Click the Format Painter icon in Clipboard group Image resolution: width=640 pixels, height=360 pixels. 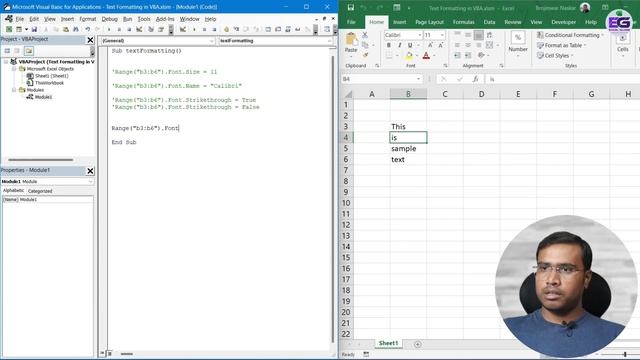[x=365, y=55]
